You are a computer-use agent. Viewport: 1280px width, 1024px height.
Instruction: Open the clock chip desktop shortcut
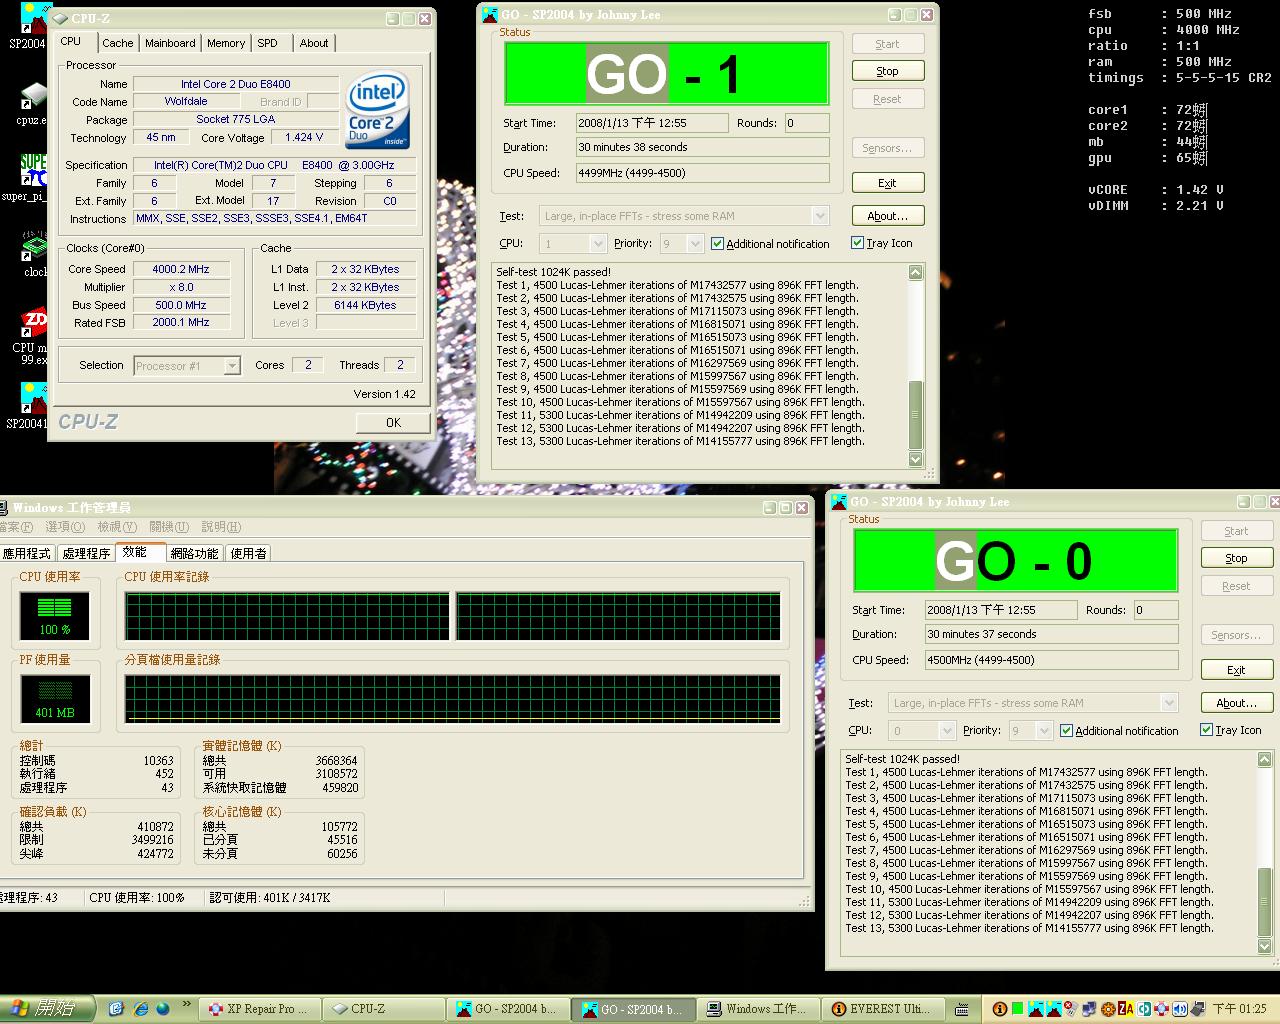34,255
